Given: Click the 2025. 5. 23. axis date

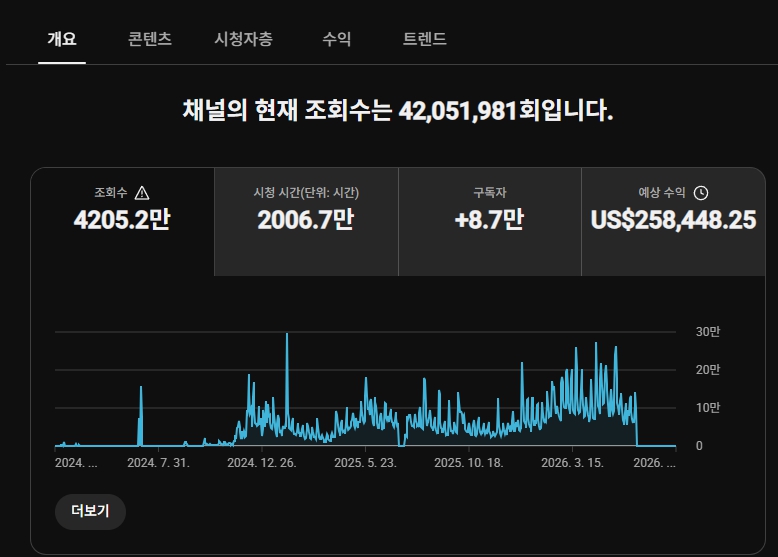Looking at the screenshot, I should coord(365,463).
